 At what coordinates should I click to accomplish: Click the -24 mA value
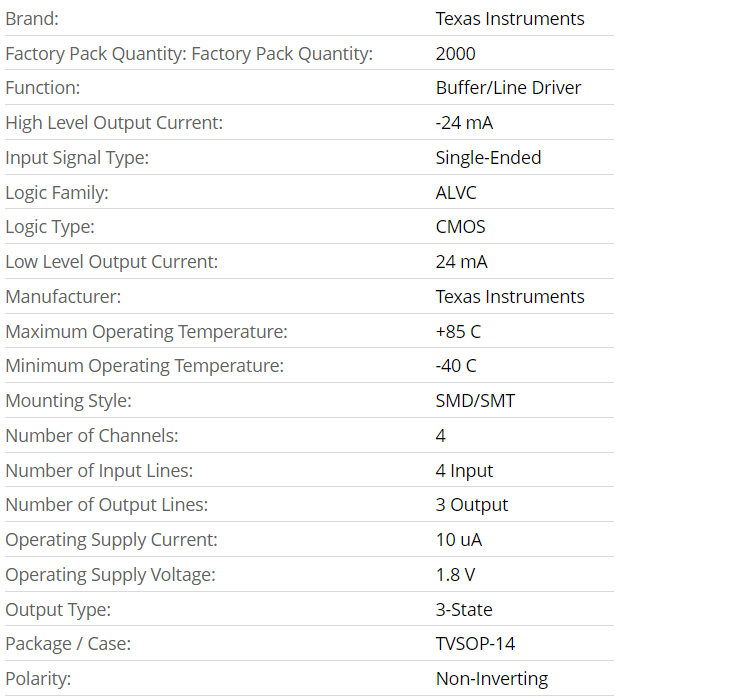tap(464, 123)
